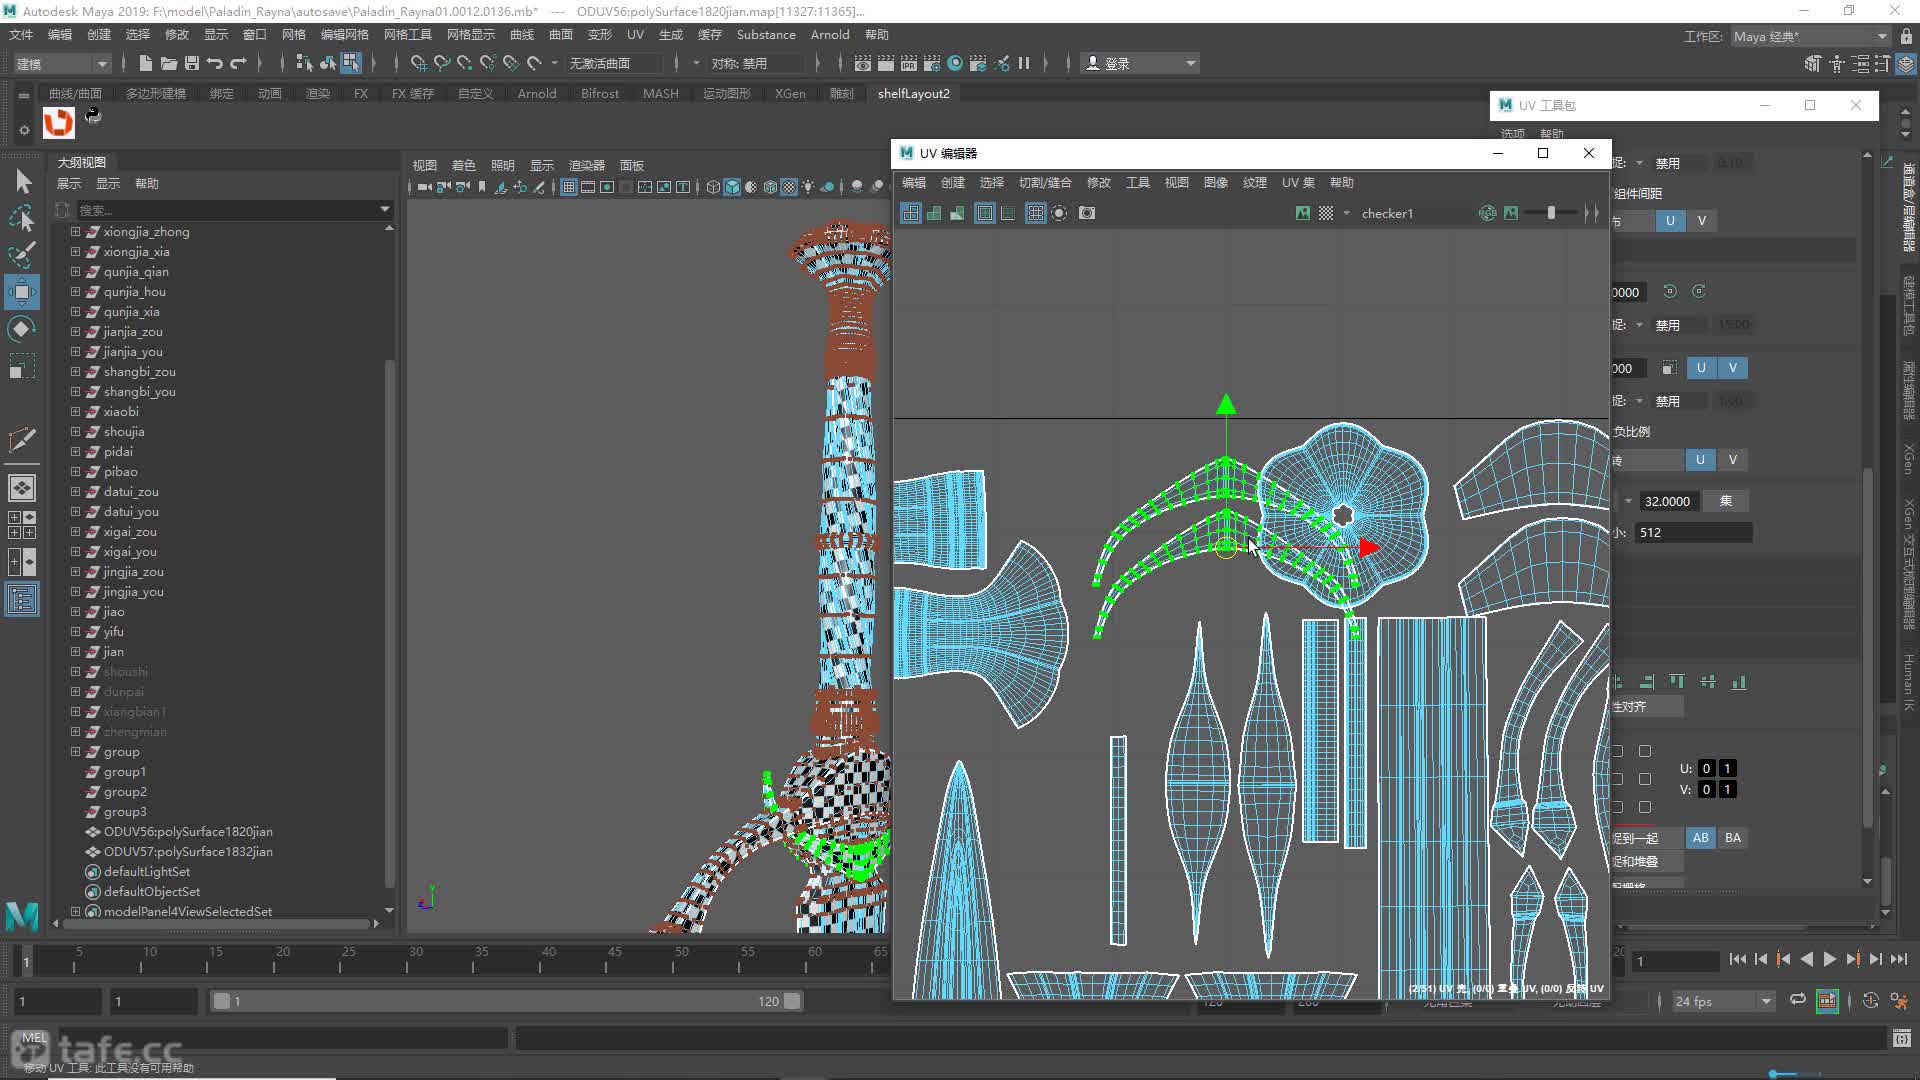Activate the Paint selection tool
This screenshot has width=1920, height=1080.
pyautogui.click(x=22, y=254)
